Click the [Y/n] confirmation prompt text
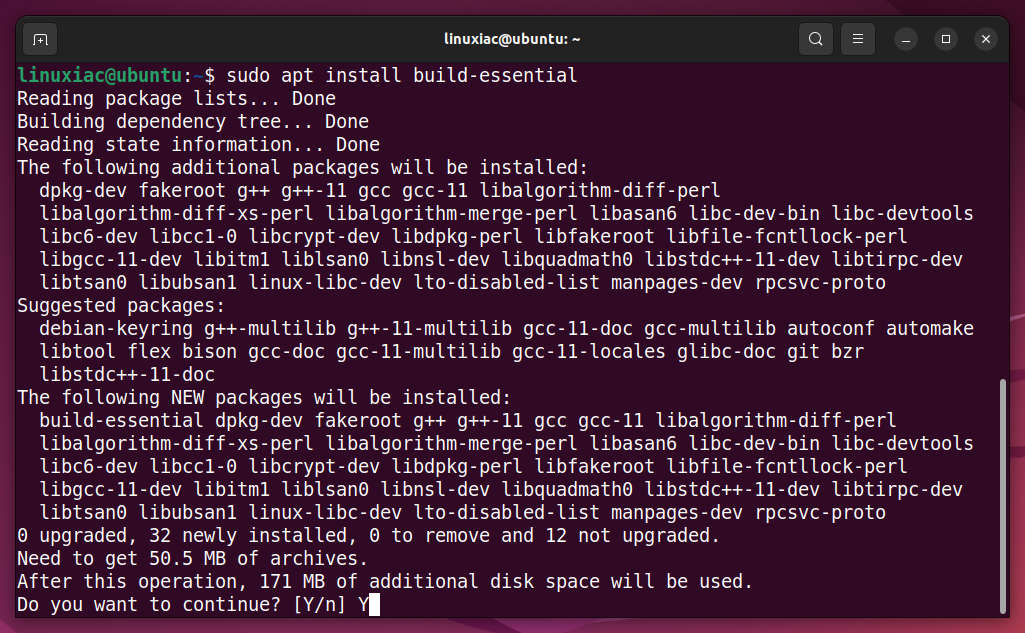Screen dimensions: 1025x633 [x=319, y=605]
